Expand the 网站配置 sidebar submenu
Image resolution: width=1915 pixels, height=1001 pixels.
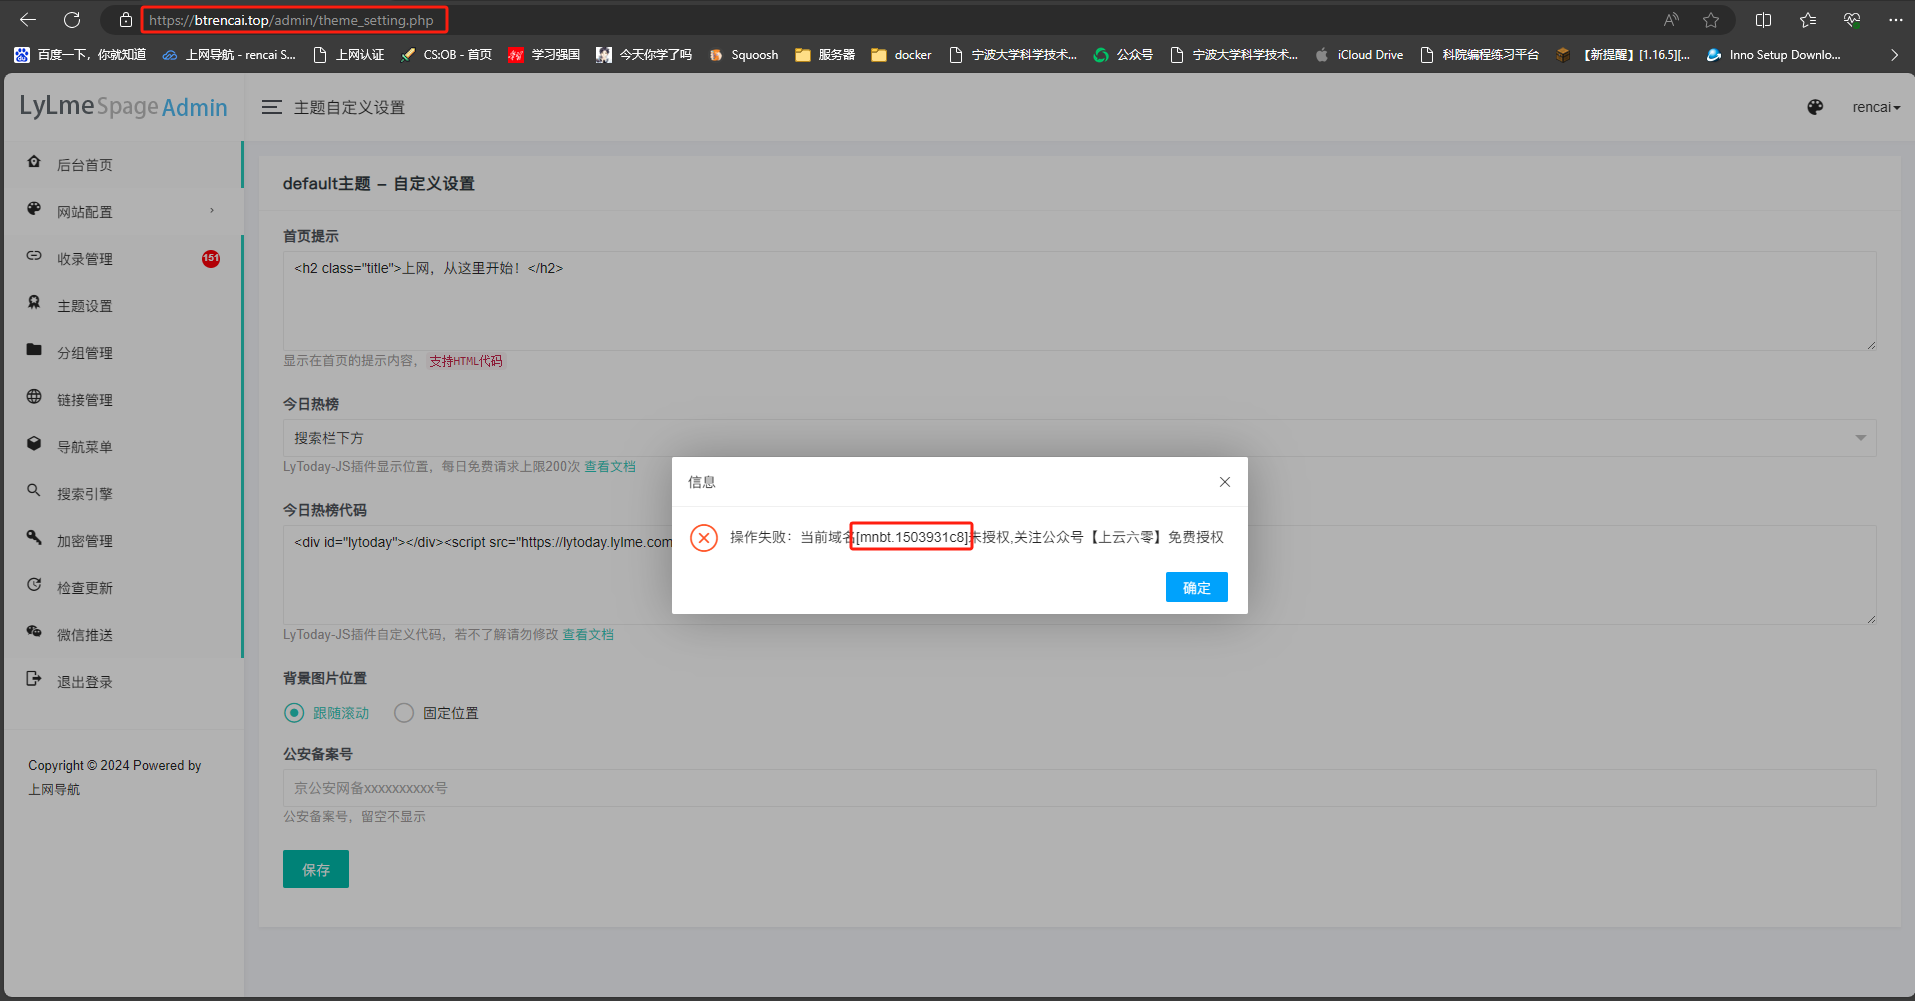[85, 211]
